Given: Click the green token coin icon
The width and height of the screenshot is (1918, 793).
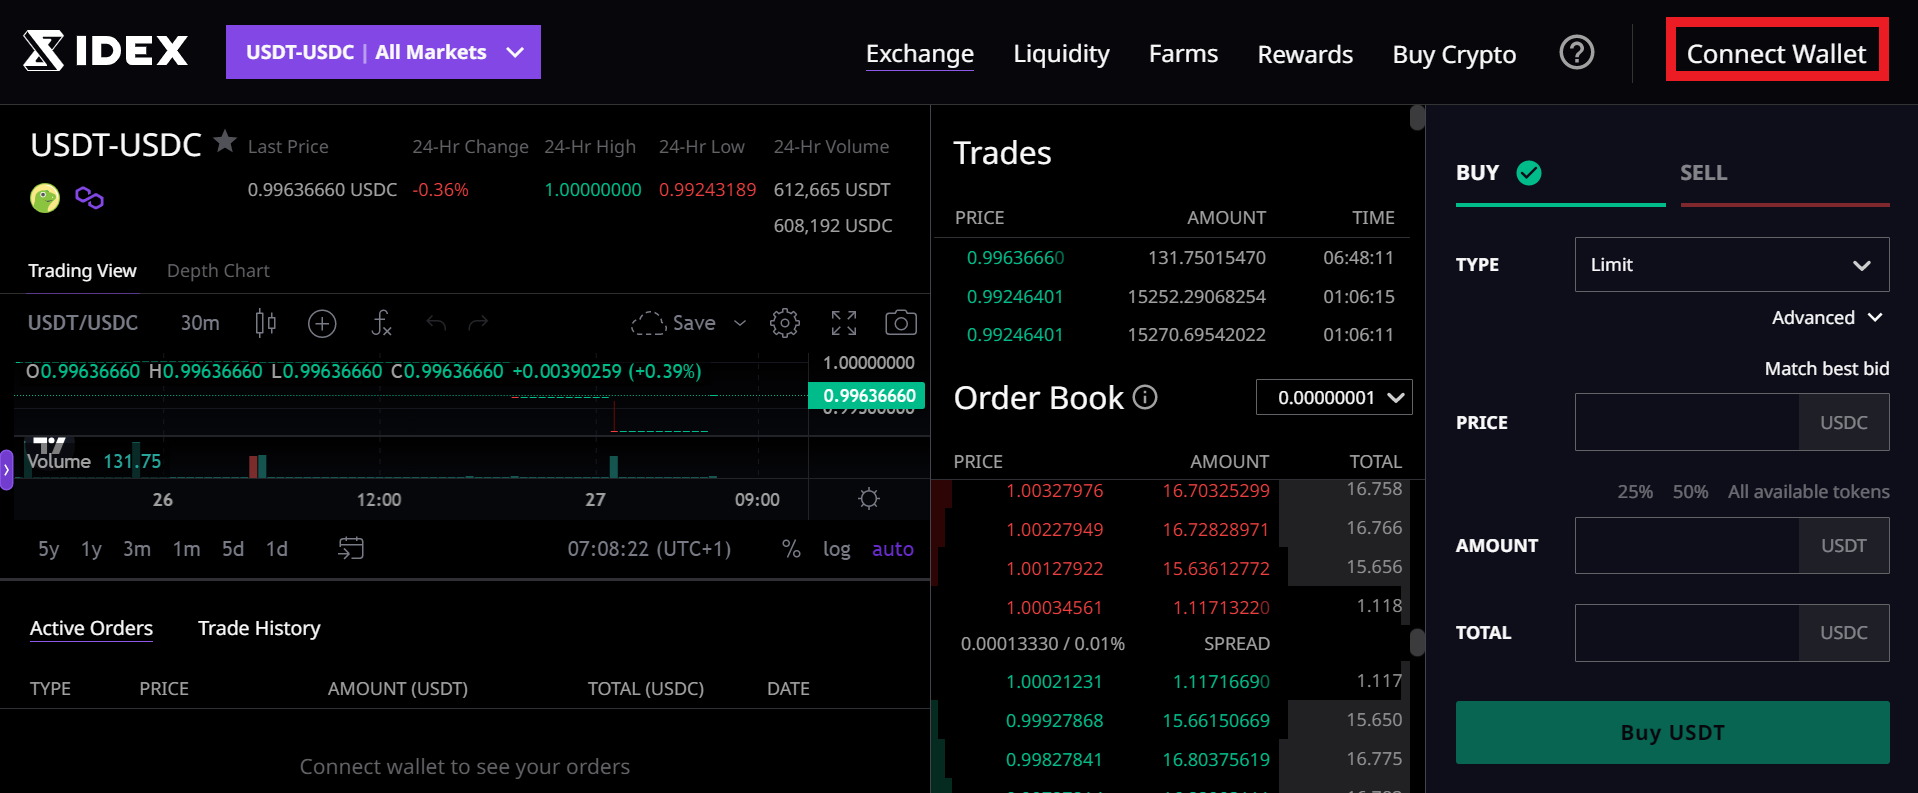Looking at the screenshot, I should pos(45,198).
